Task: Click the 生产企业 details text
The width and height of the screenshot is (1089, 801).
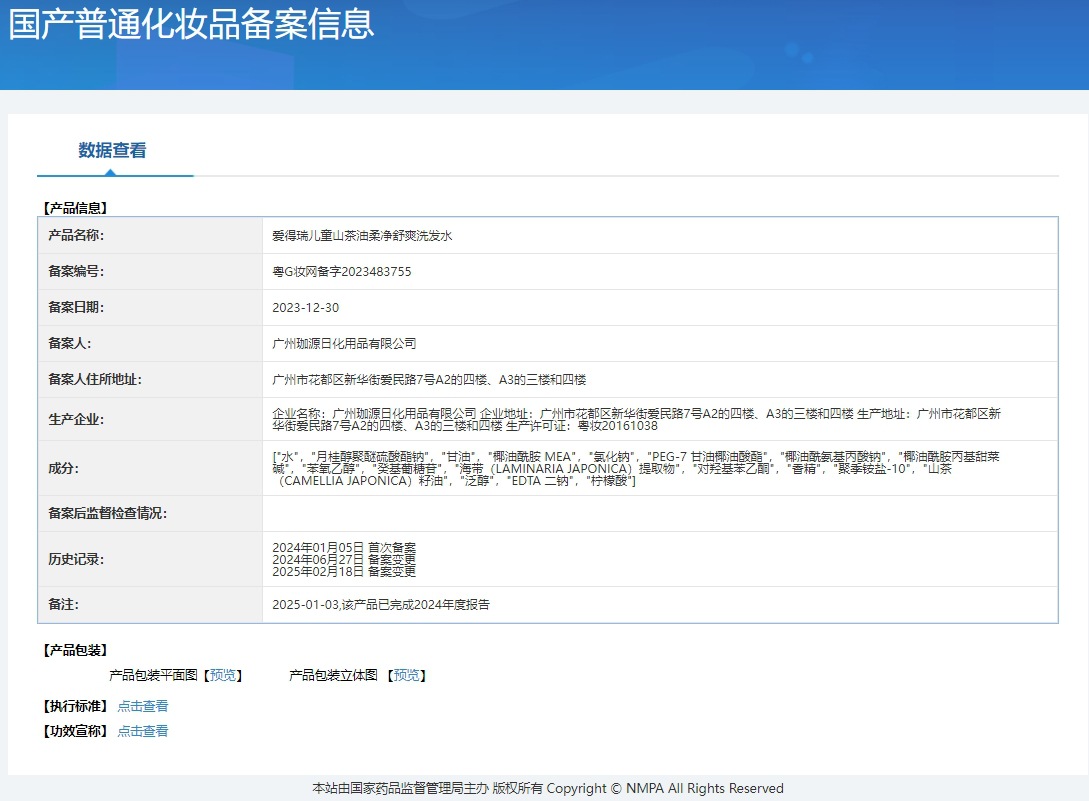Action: click(x=636, y=420)
